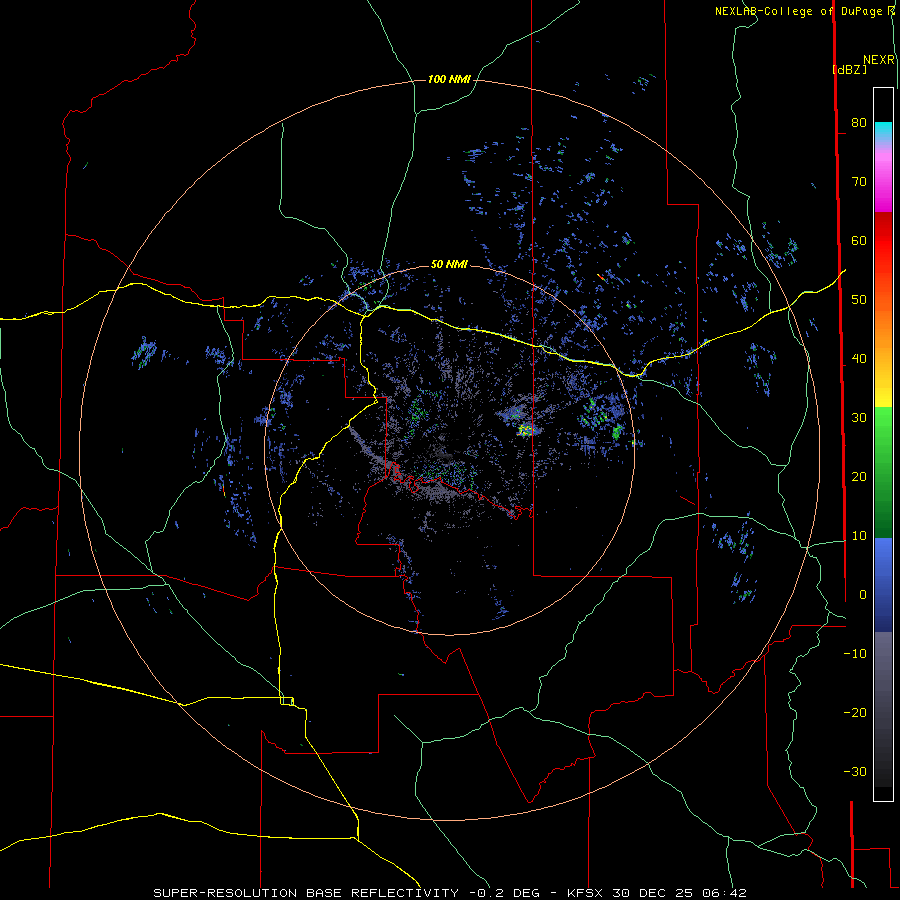This screenshot has height=900, width=900.
Task: Click the cyan segment of the color bar
Action: tap(883, 131)
